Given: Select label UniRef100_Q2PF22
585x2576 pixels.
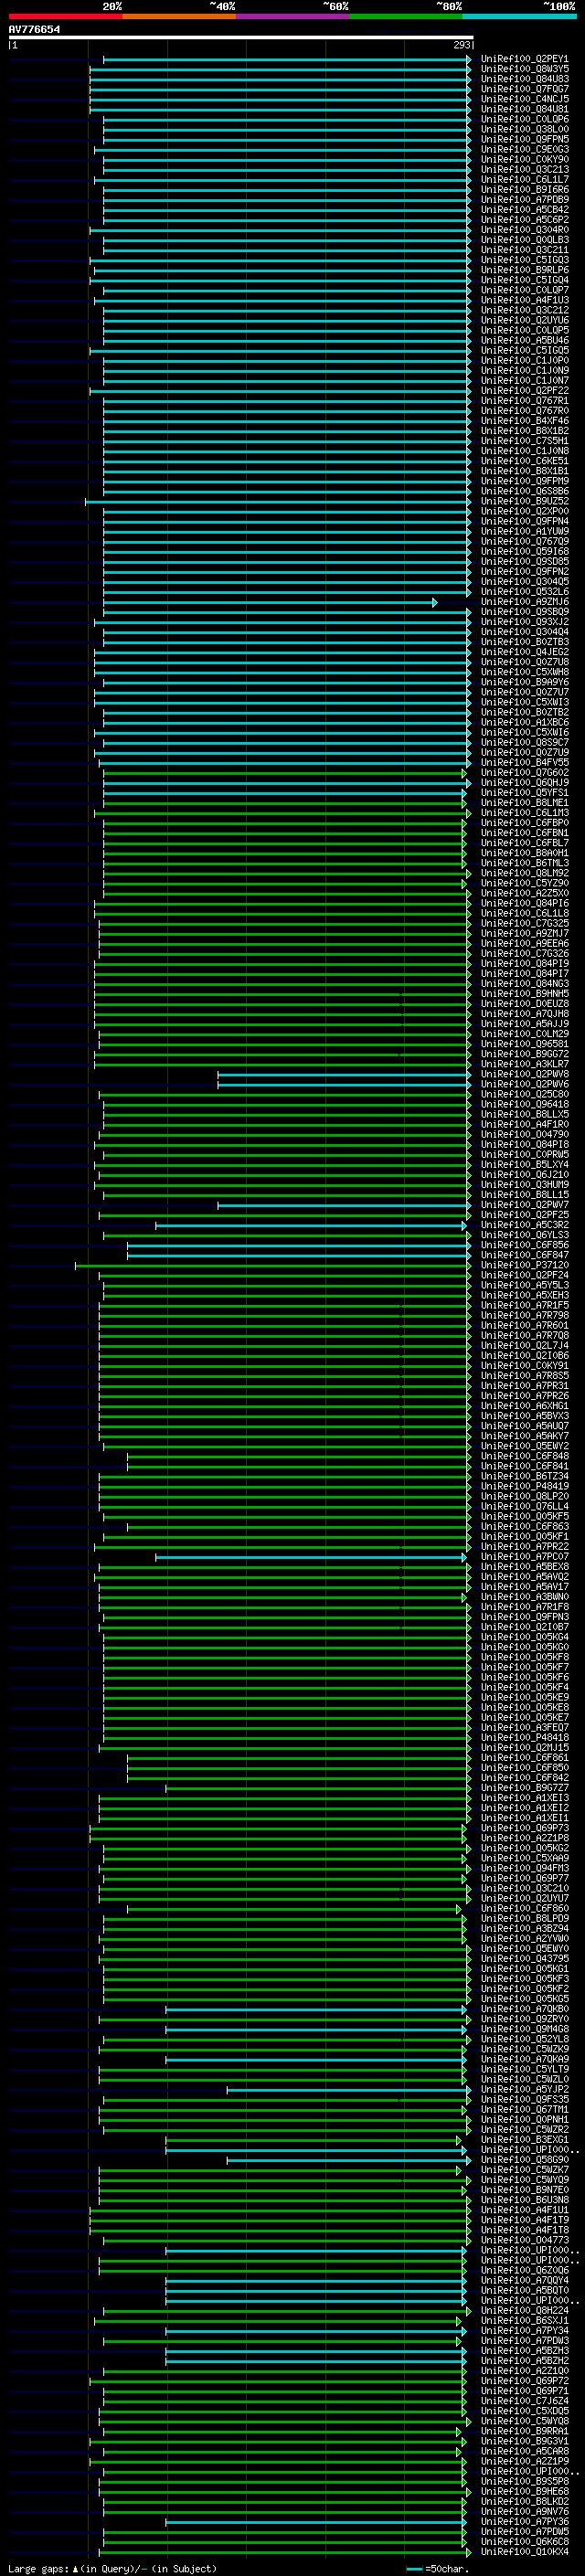Looking at the screenshot, I should click(524, 391).
